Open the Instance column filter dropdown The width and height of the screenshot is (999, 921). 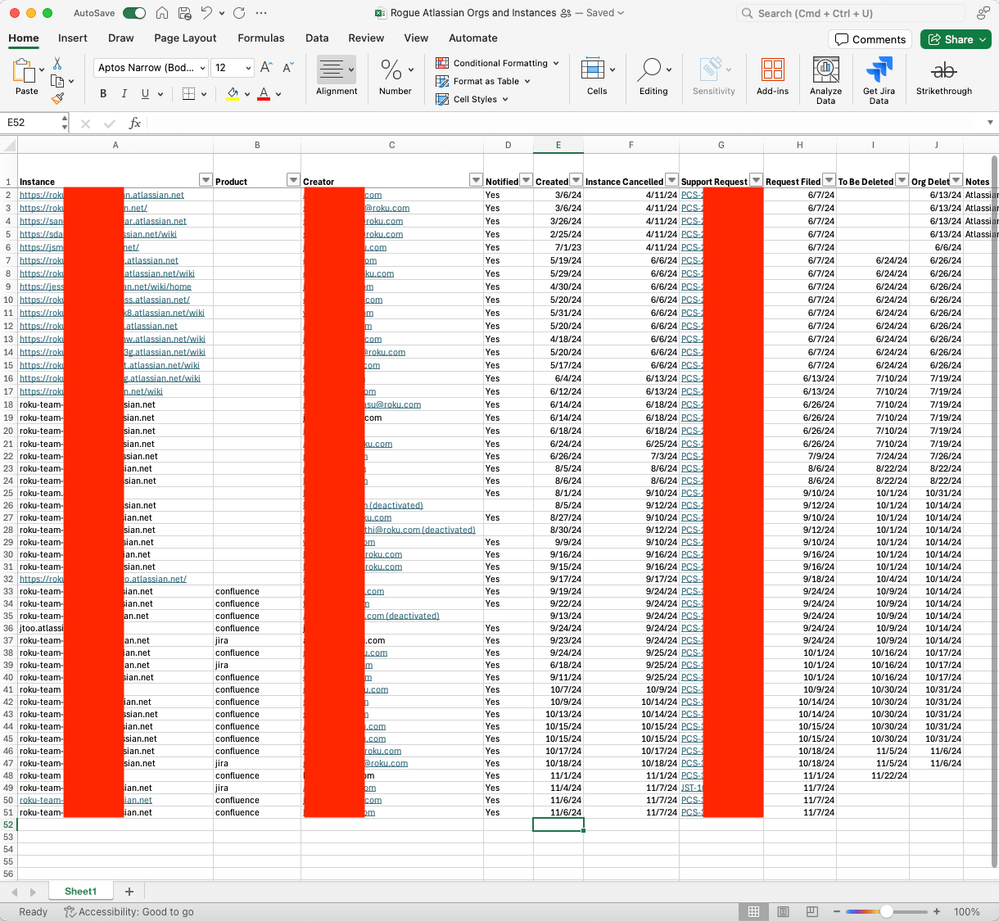tap(206, 180)
